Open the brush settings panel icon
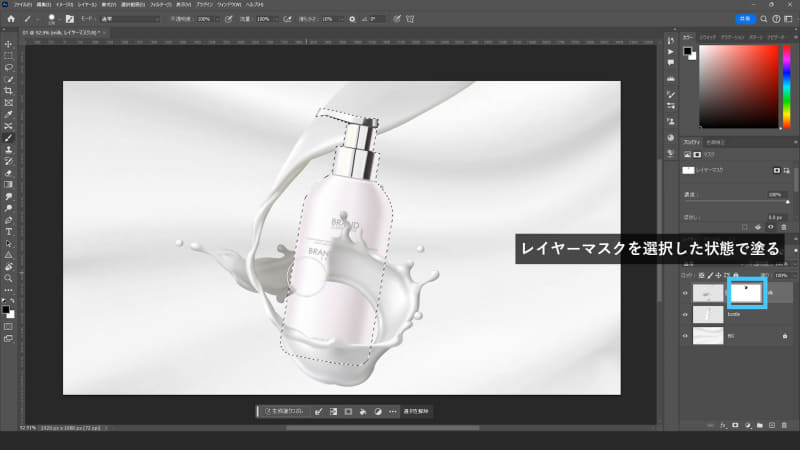Image resolution: width=800 pixels, height=450 pixels. click(x=70, y=19)
